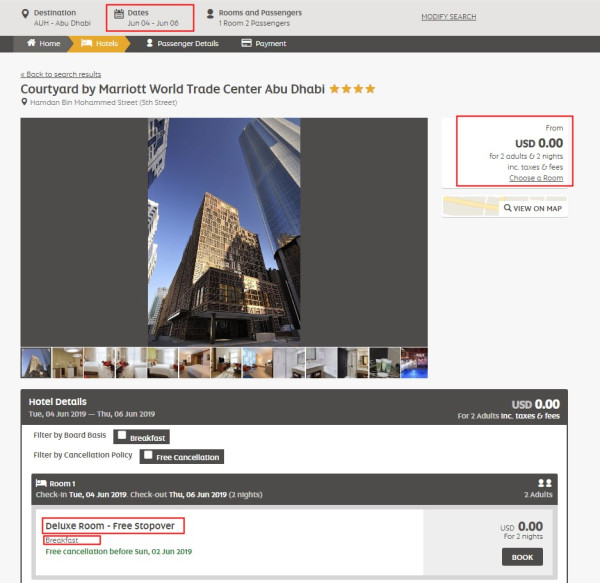Click the Payment card icon
Viewport: 600px width, 583px height.
coord(246,44)
